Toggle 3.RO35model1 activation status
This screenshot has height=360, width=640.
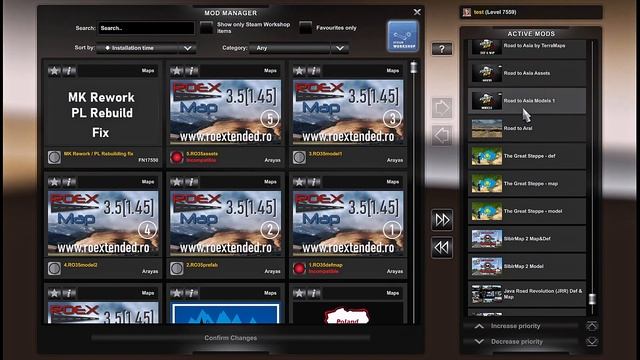pos(299,157)
